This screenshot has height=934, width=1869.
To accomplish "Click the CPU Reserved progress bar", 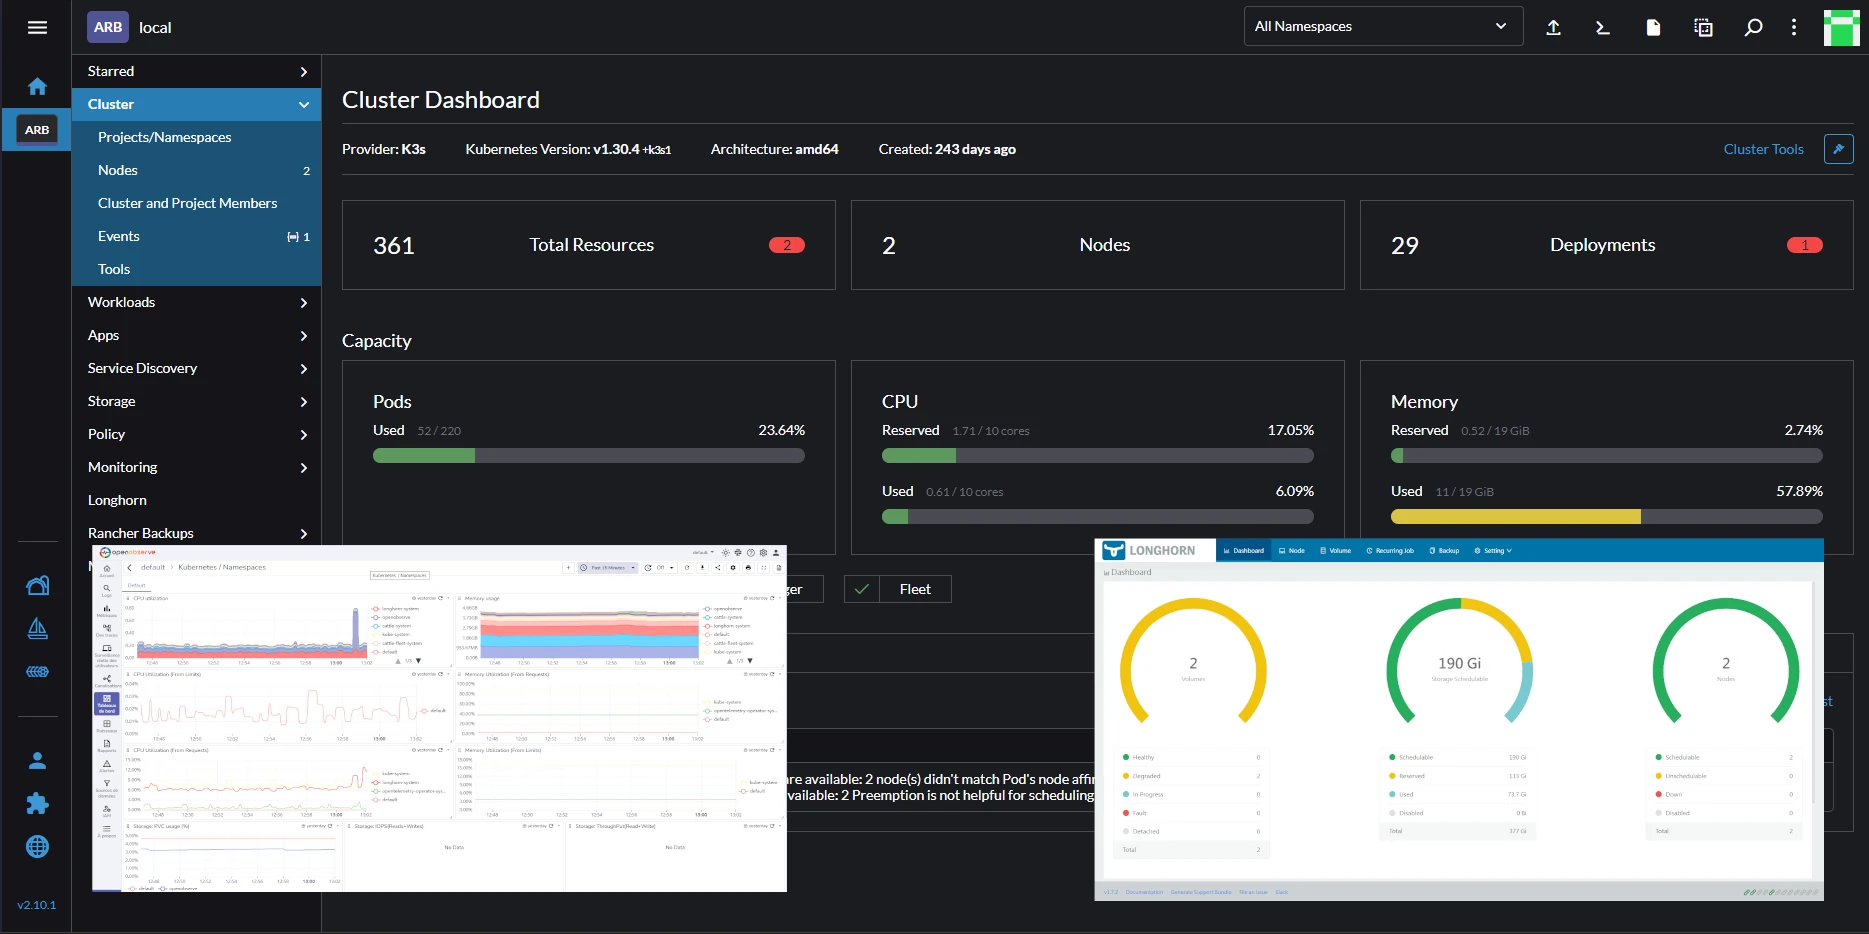I will 1098,456.
